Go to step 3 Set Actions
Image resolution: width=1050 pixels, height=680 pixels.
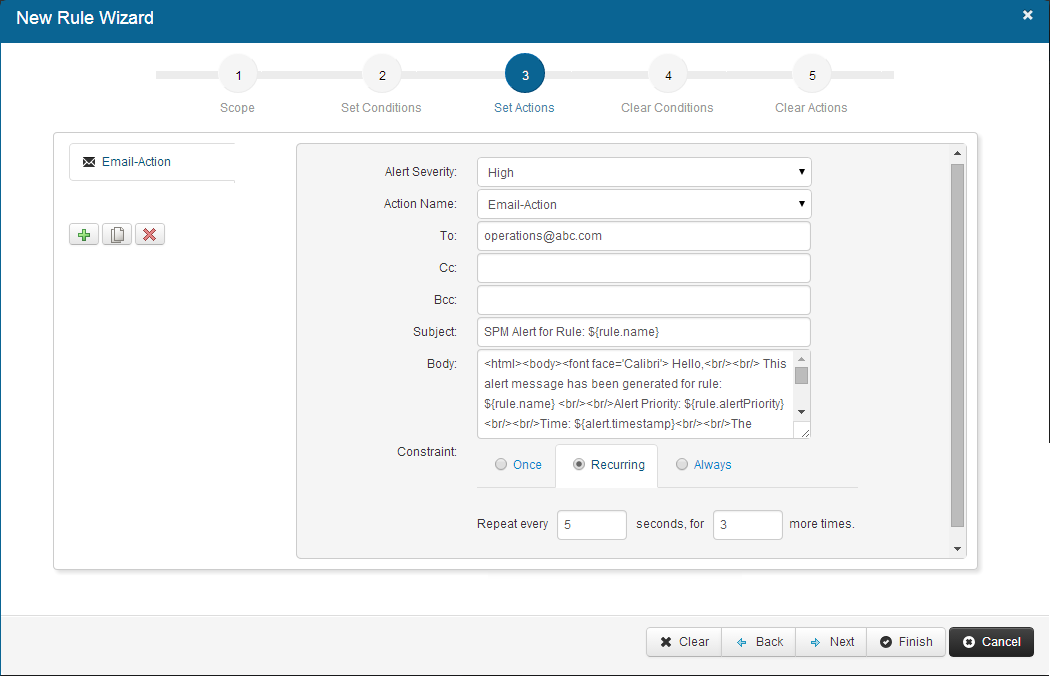525,74
